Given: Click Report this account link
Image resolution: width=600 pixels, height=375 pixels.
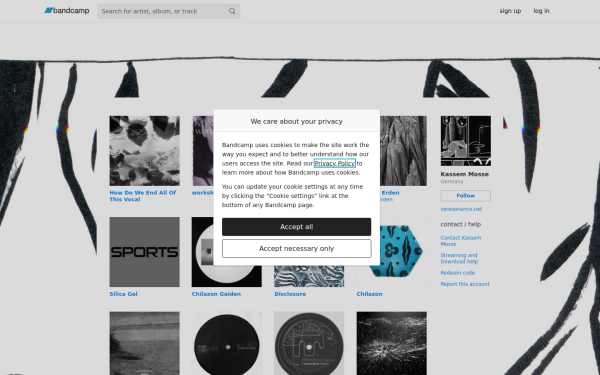Looking at the screenshot, I should point(465,284).
